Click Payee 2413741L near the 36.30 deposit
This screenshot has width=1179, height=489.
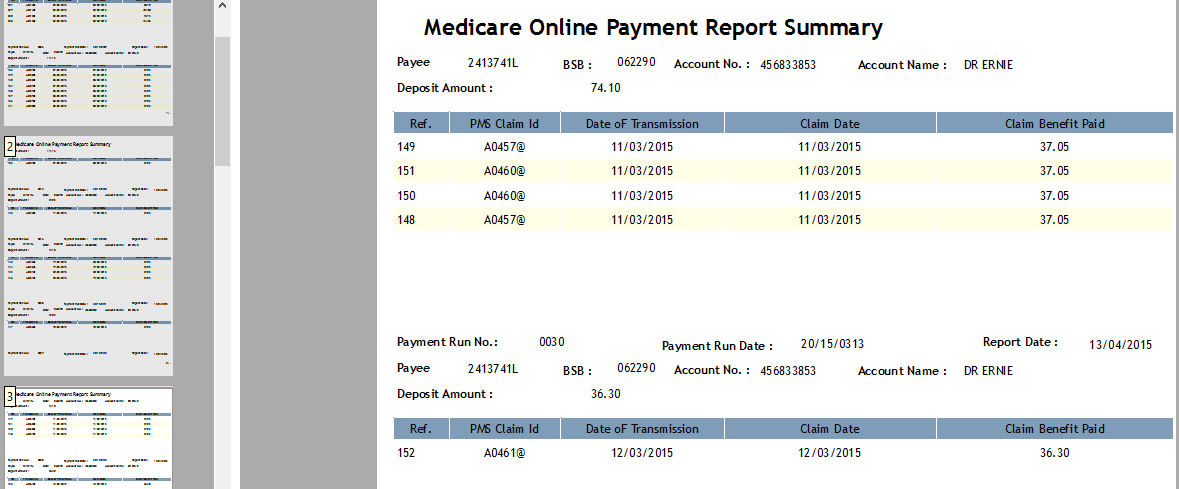point(493,368)
